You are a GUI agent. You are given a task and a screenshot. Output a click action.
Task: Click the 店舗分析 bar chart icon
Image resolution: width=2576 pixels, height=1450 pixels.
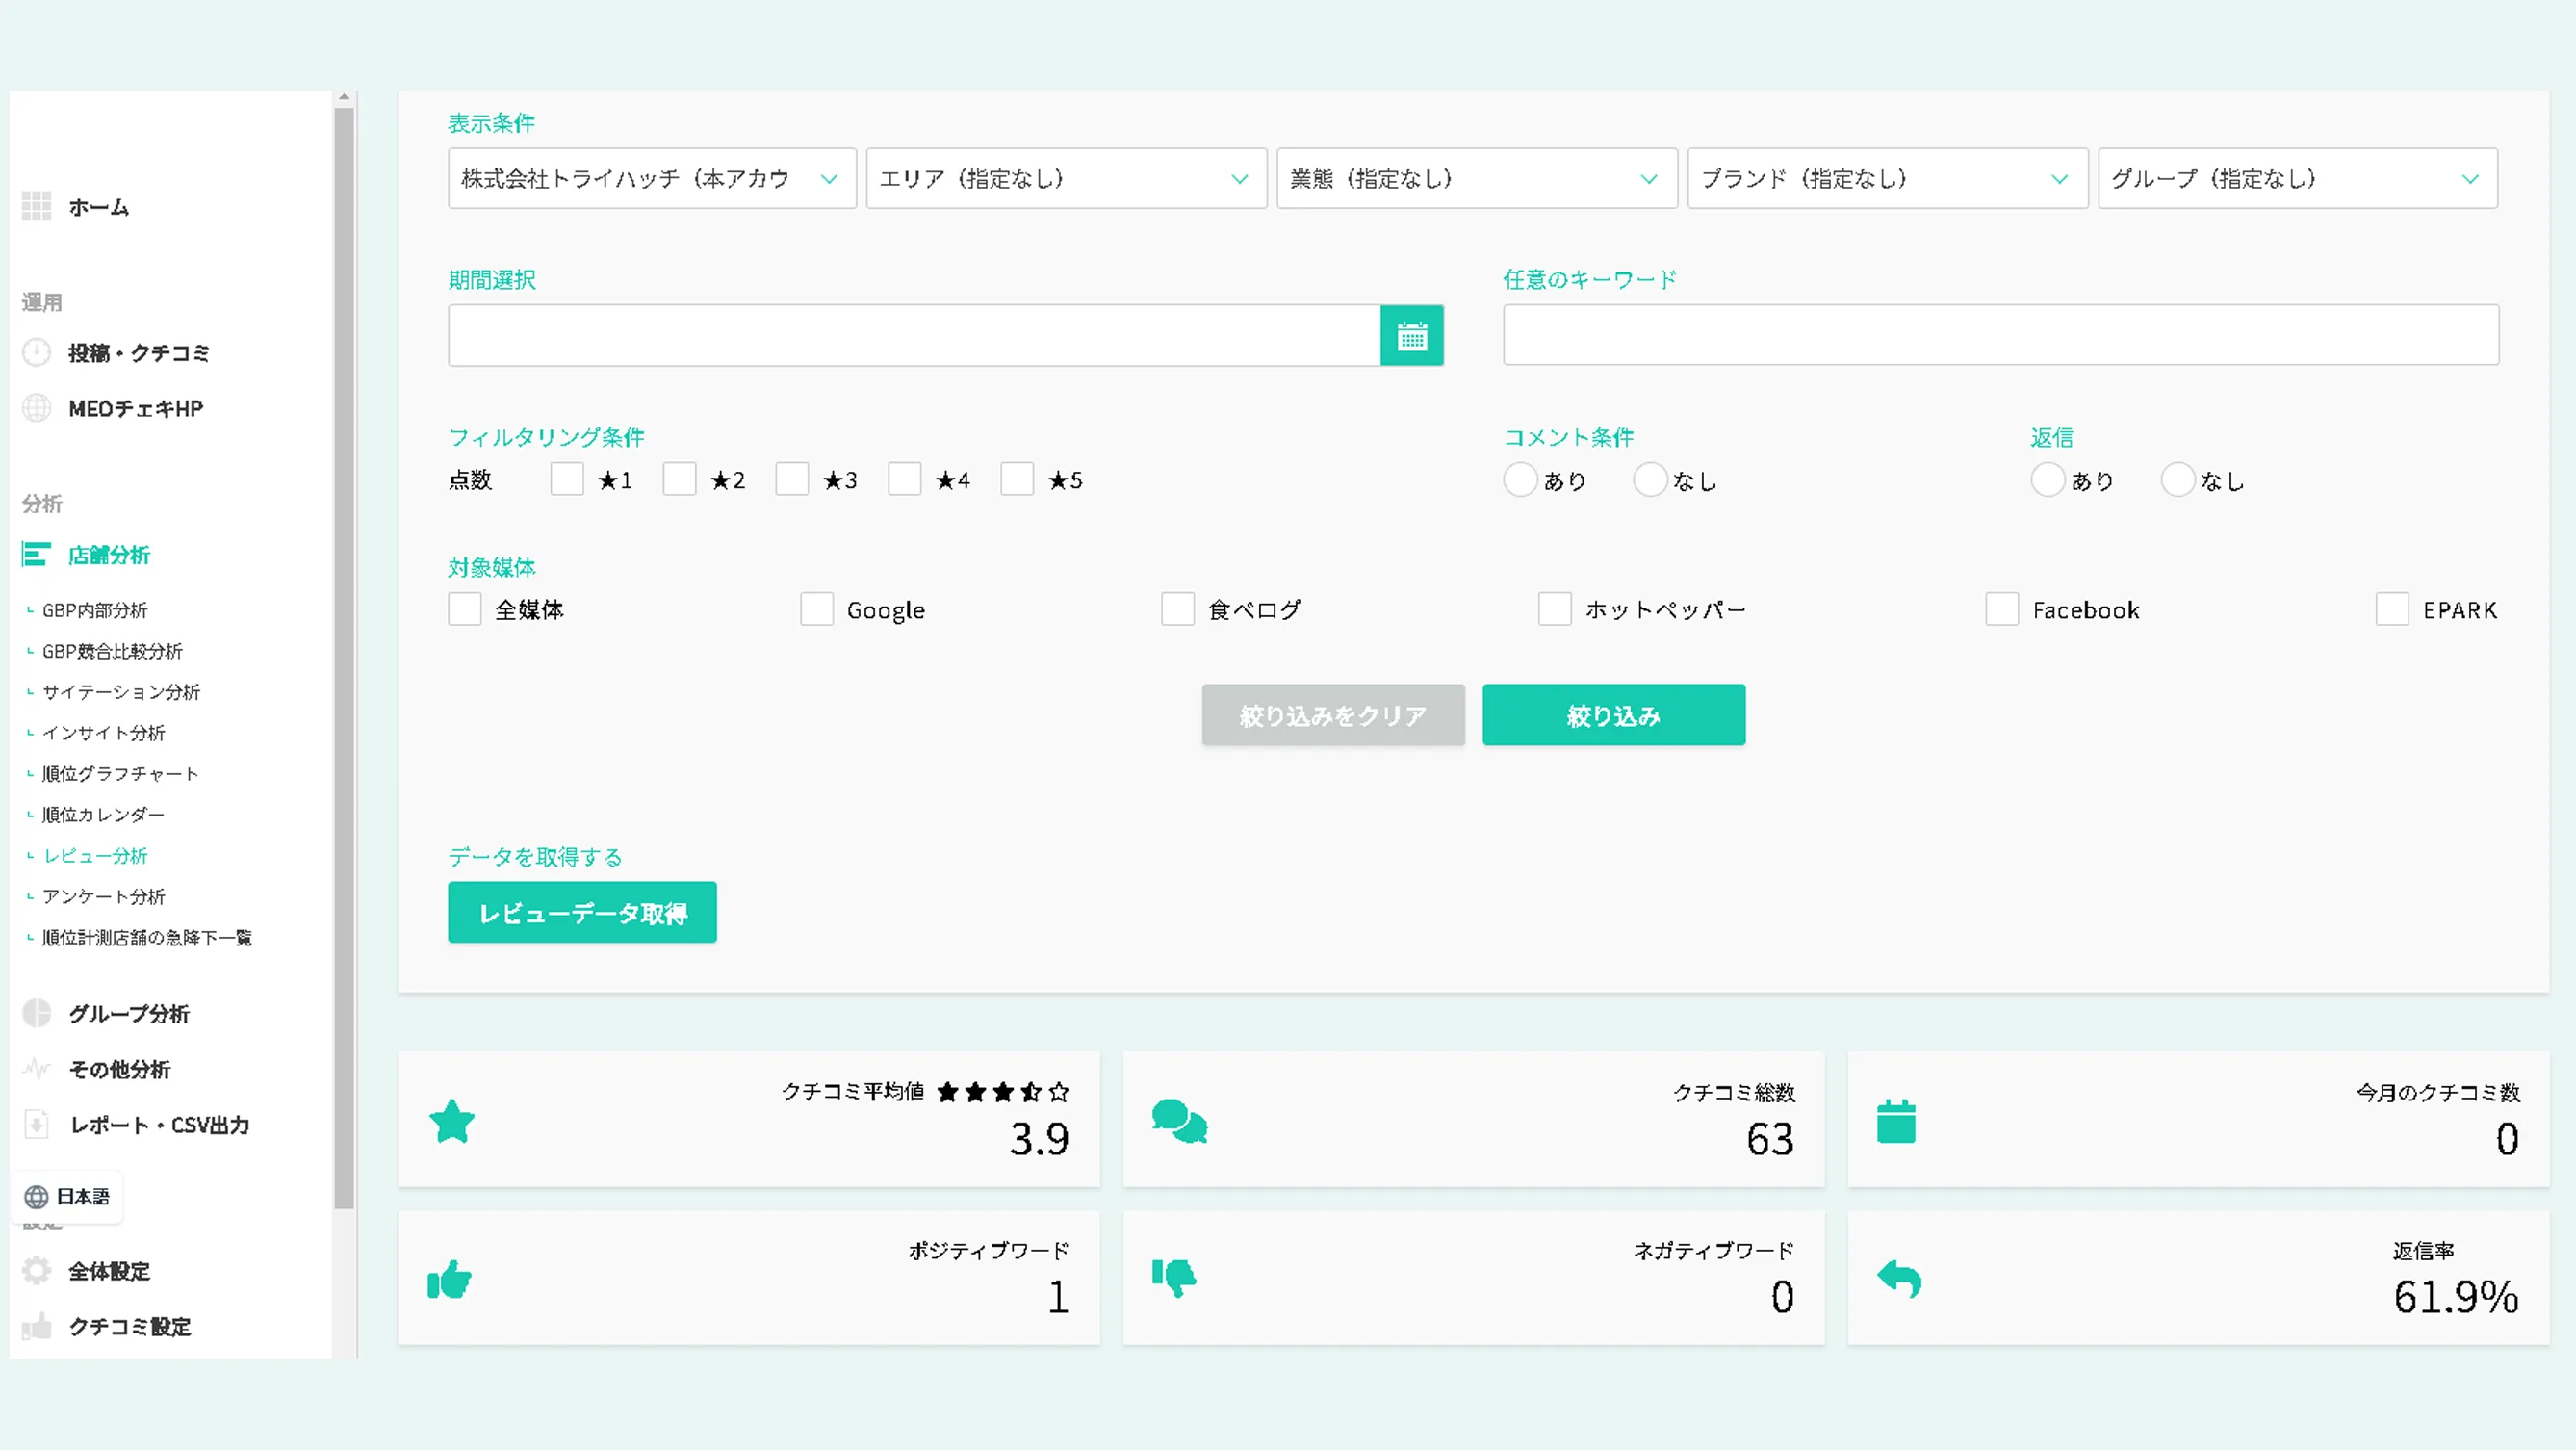pos(36,554)
